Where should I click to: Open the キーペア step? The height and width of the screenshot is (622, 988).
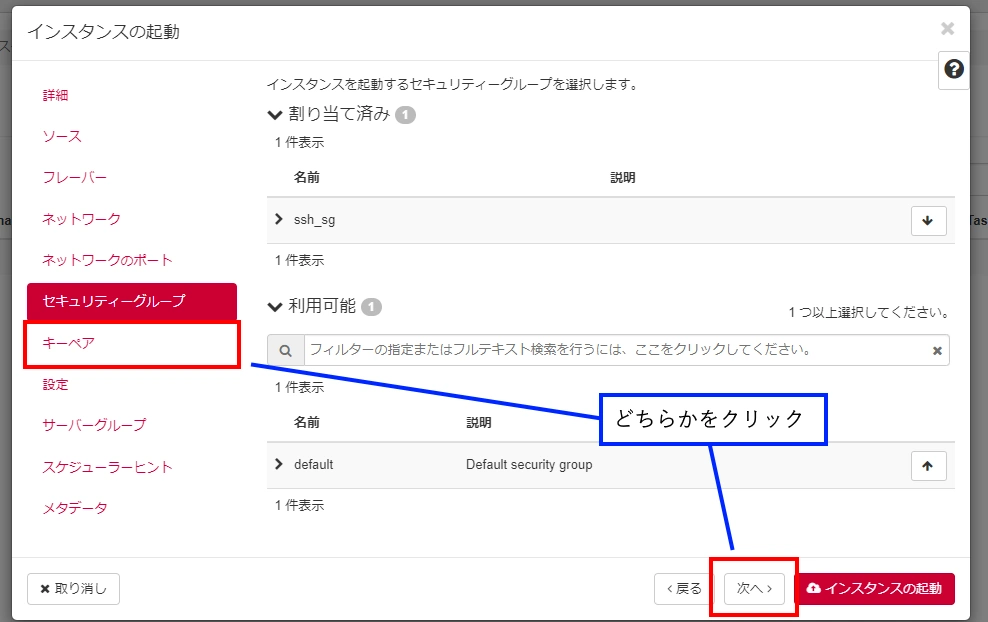tap(69, 342)
